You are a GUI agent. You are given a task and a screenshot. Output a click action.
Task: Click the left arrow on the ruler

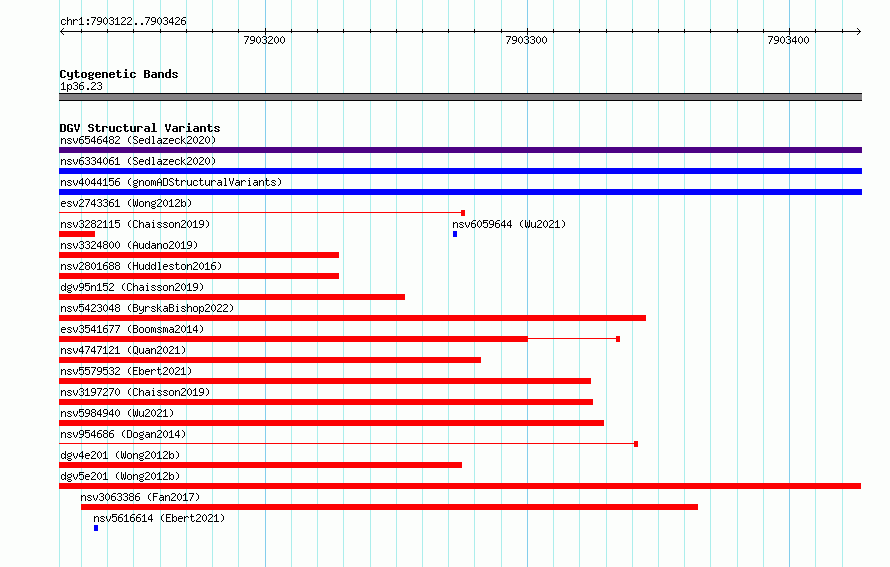tap(62, 31)
